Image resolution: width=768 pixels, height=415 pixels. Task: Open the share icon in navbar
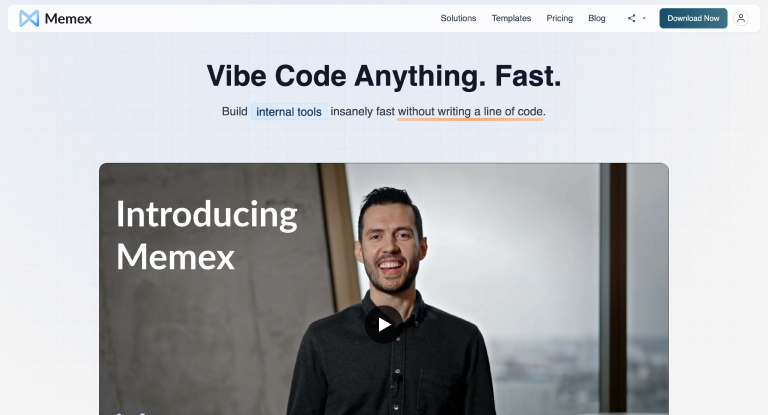[x=631, y=18]
